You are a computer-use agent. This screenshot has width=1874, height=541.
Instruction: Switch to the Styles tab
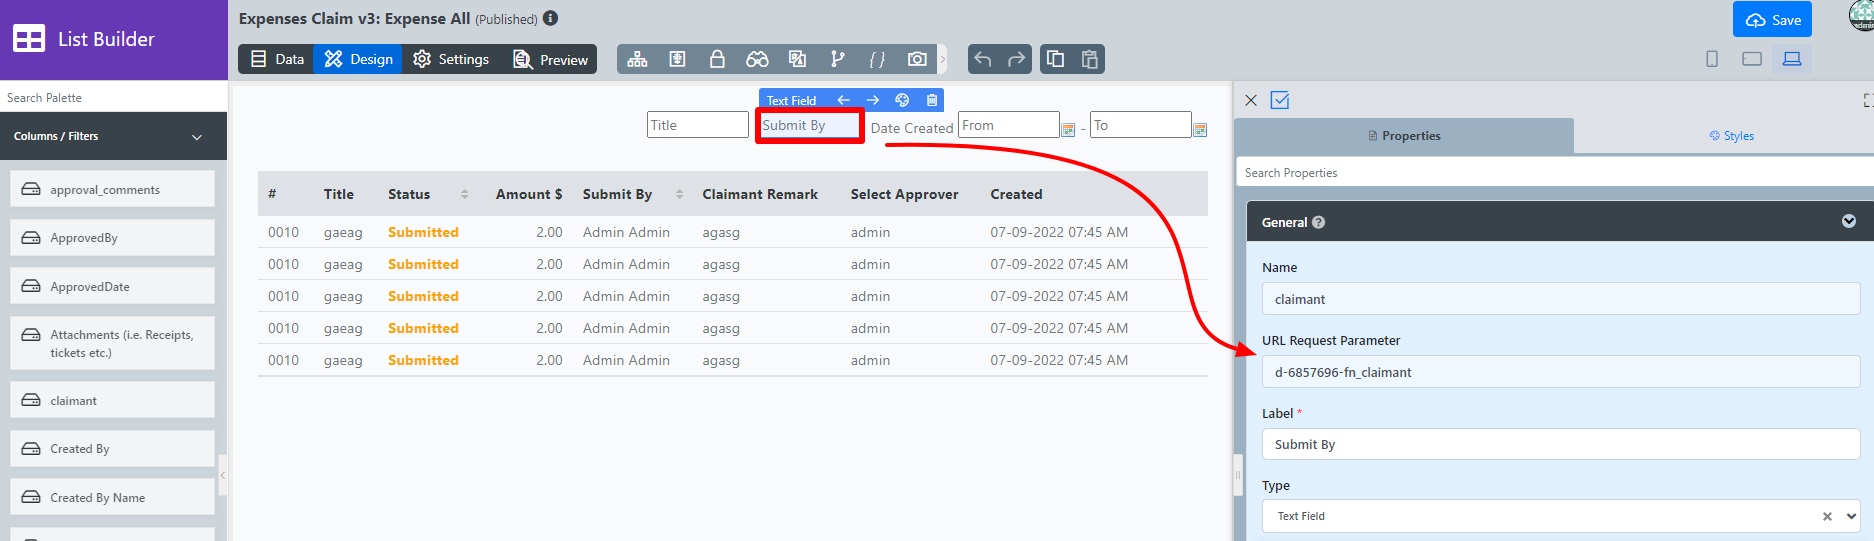[1731, 136]
